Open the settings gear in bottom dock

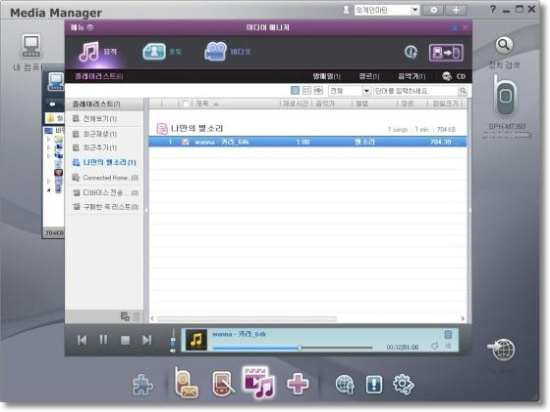(x=403, y=384)
